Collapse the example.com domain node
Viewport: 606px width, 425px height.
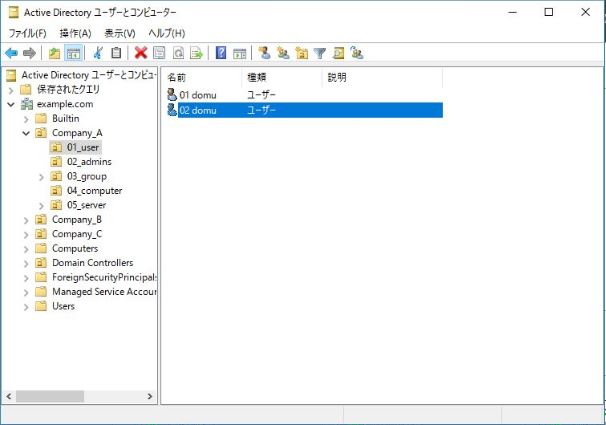tap(11, 104)
